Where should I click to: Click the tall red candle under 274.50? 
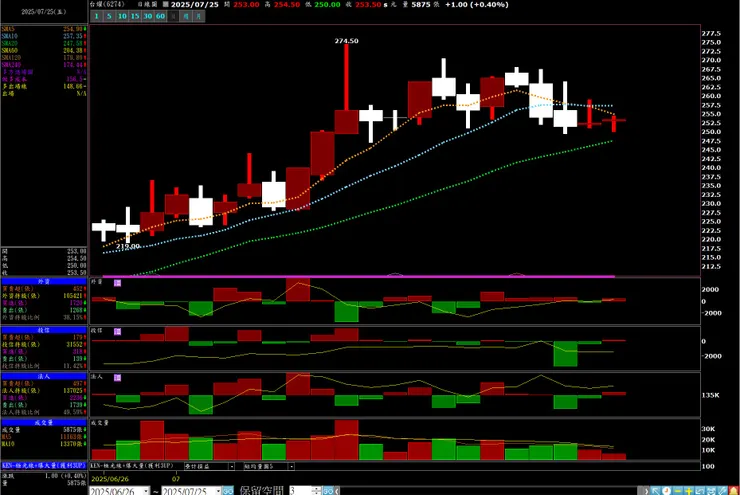coord(346,89)
